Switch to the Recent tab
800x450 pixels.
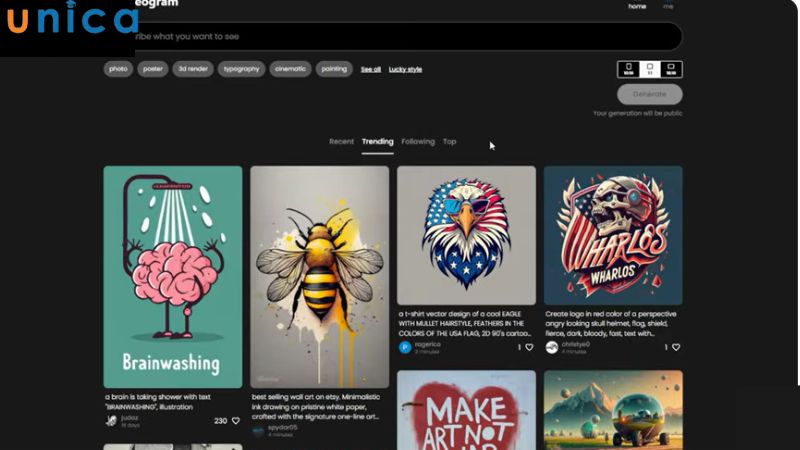pyautogui.click(x=341, y=142)
